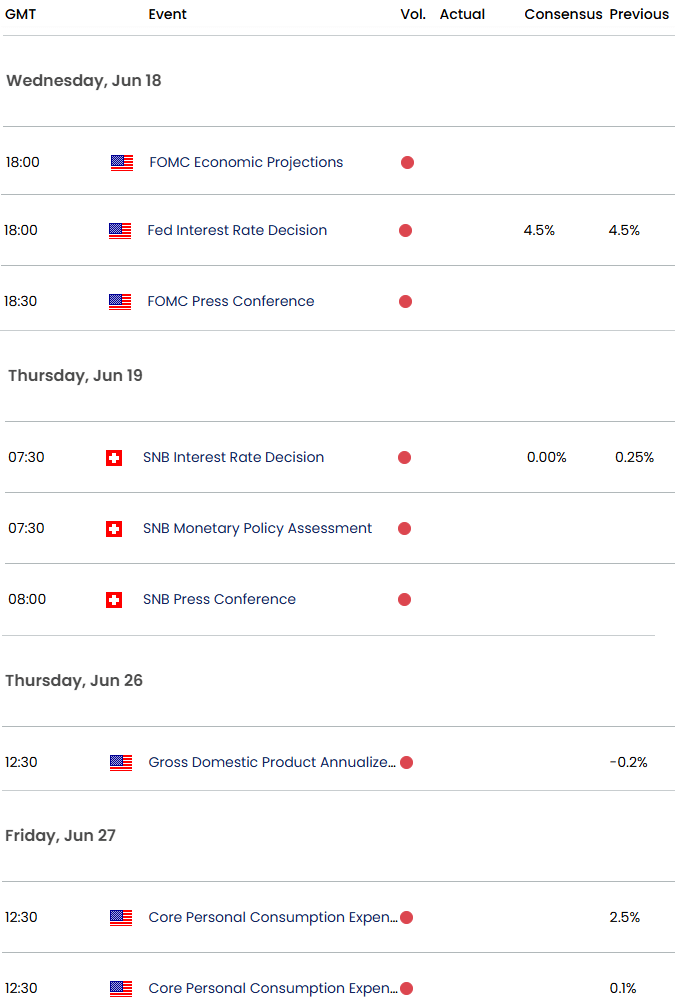Click the Vol. column header

[412, 14]
